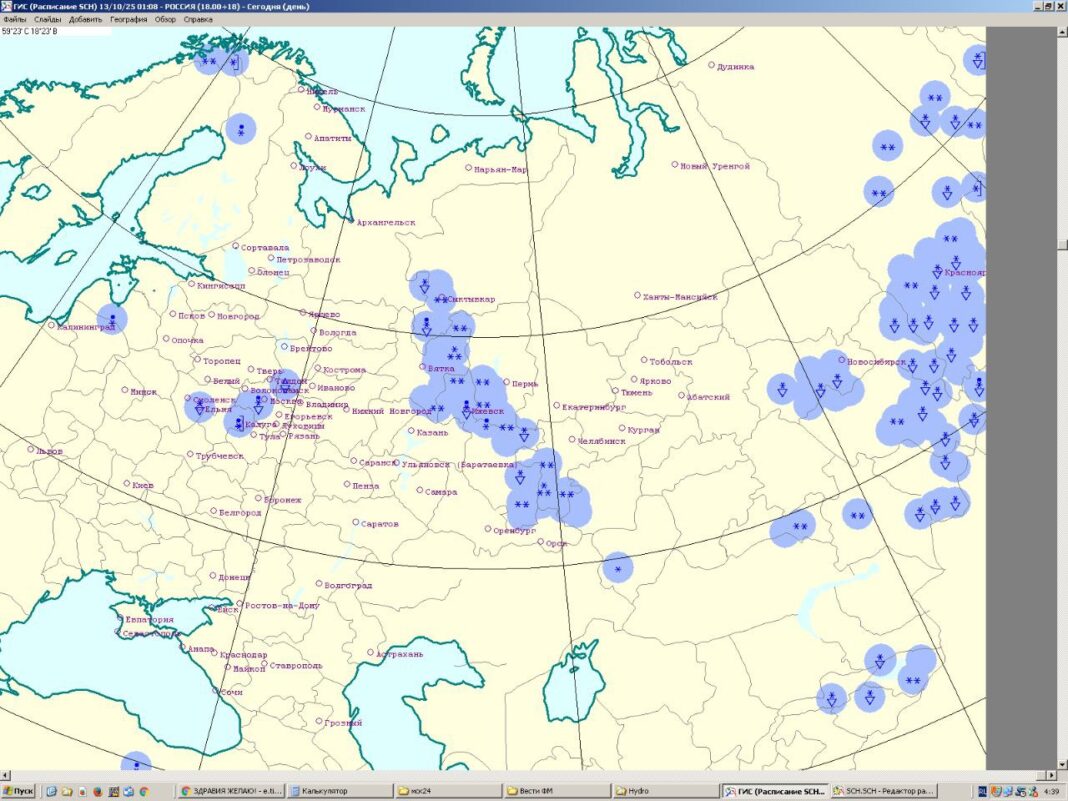The width and height of the screenshot is (1068, 801).
Task: Click the city point for Архангельск
Action: pyautogui.click(x=351, y=221)
